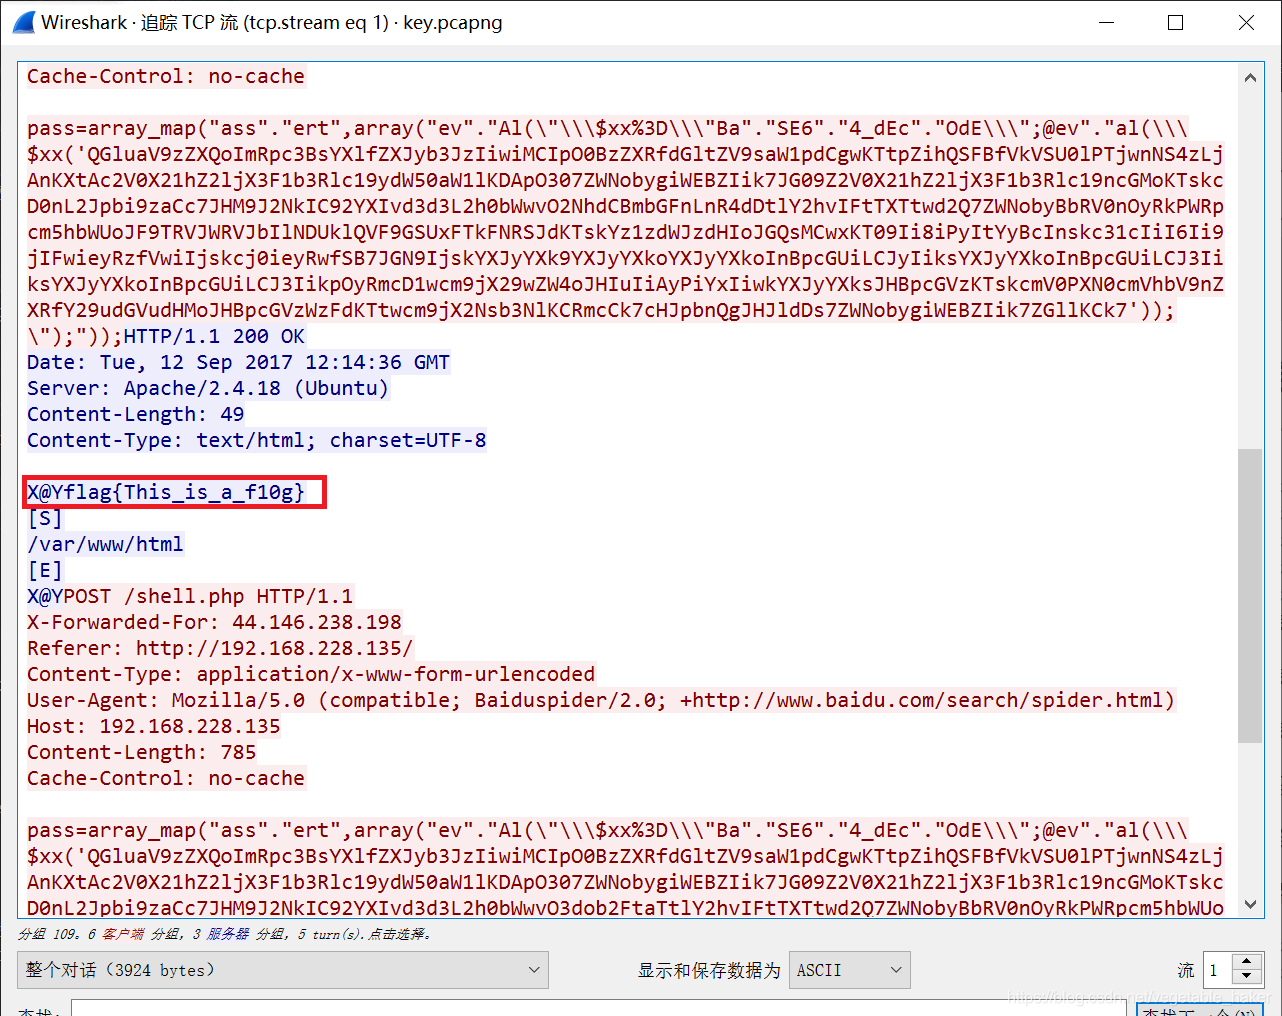Click the X-Forwarded-For: 44.146.238.198 header
The image size is (1282, 1016).
pyautogui.click(x=214, y=622)
